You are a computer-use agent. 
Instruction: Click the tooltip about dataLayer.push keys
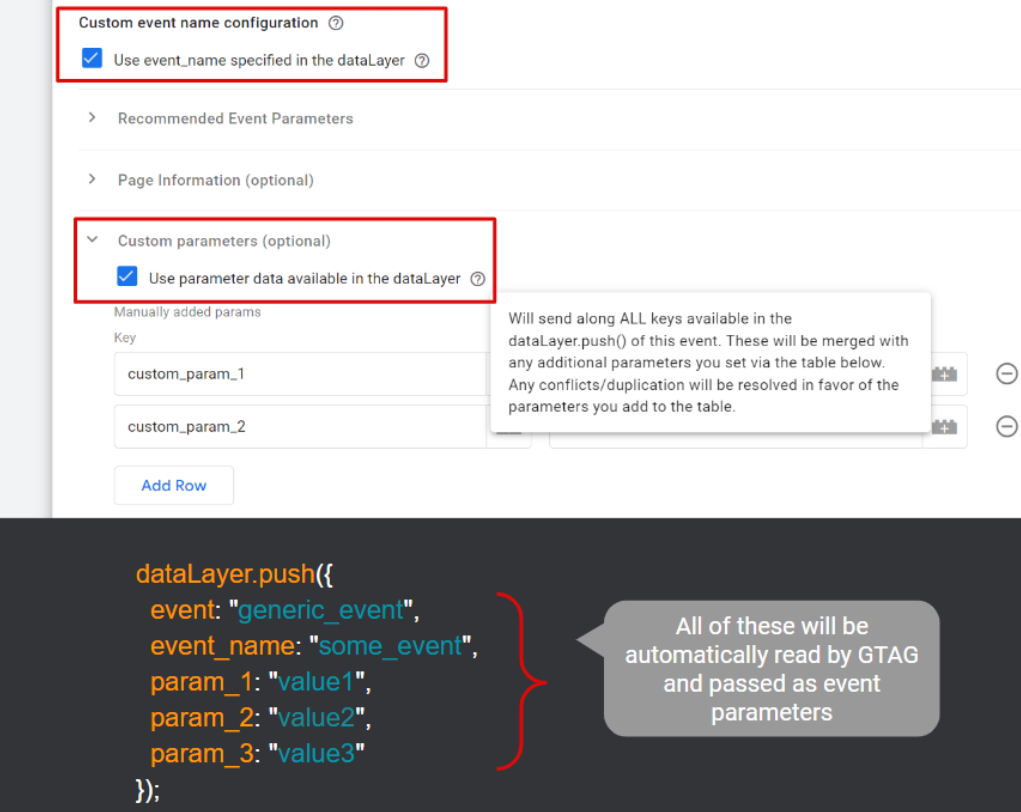click(709, 362)
